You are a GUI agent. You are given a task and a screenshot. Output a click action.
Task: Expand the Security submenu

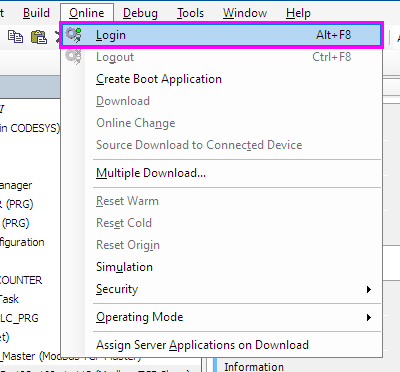pyautogui.click(x=221, y=289)
